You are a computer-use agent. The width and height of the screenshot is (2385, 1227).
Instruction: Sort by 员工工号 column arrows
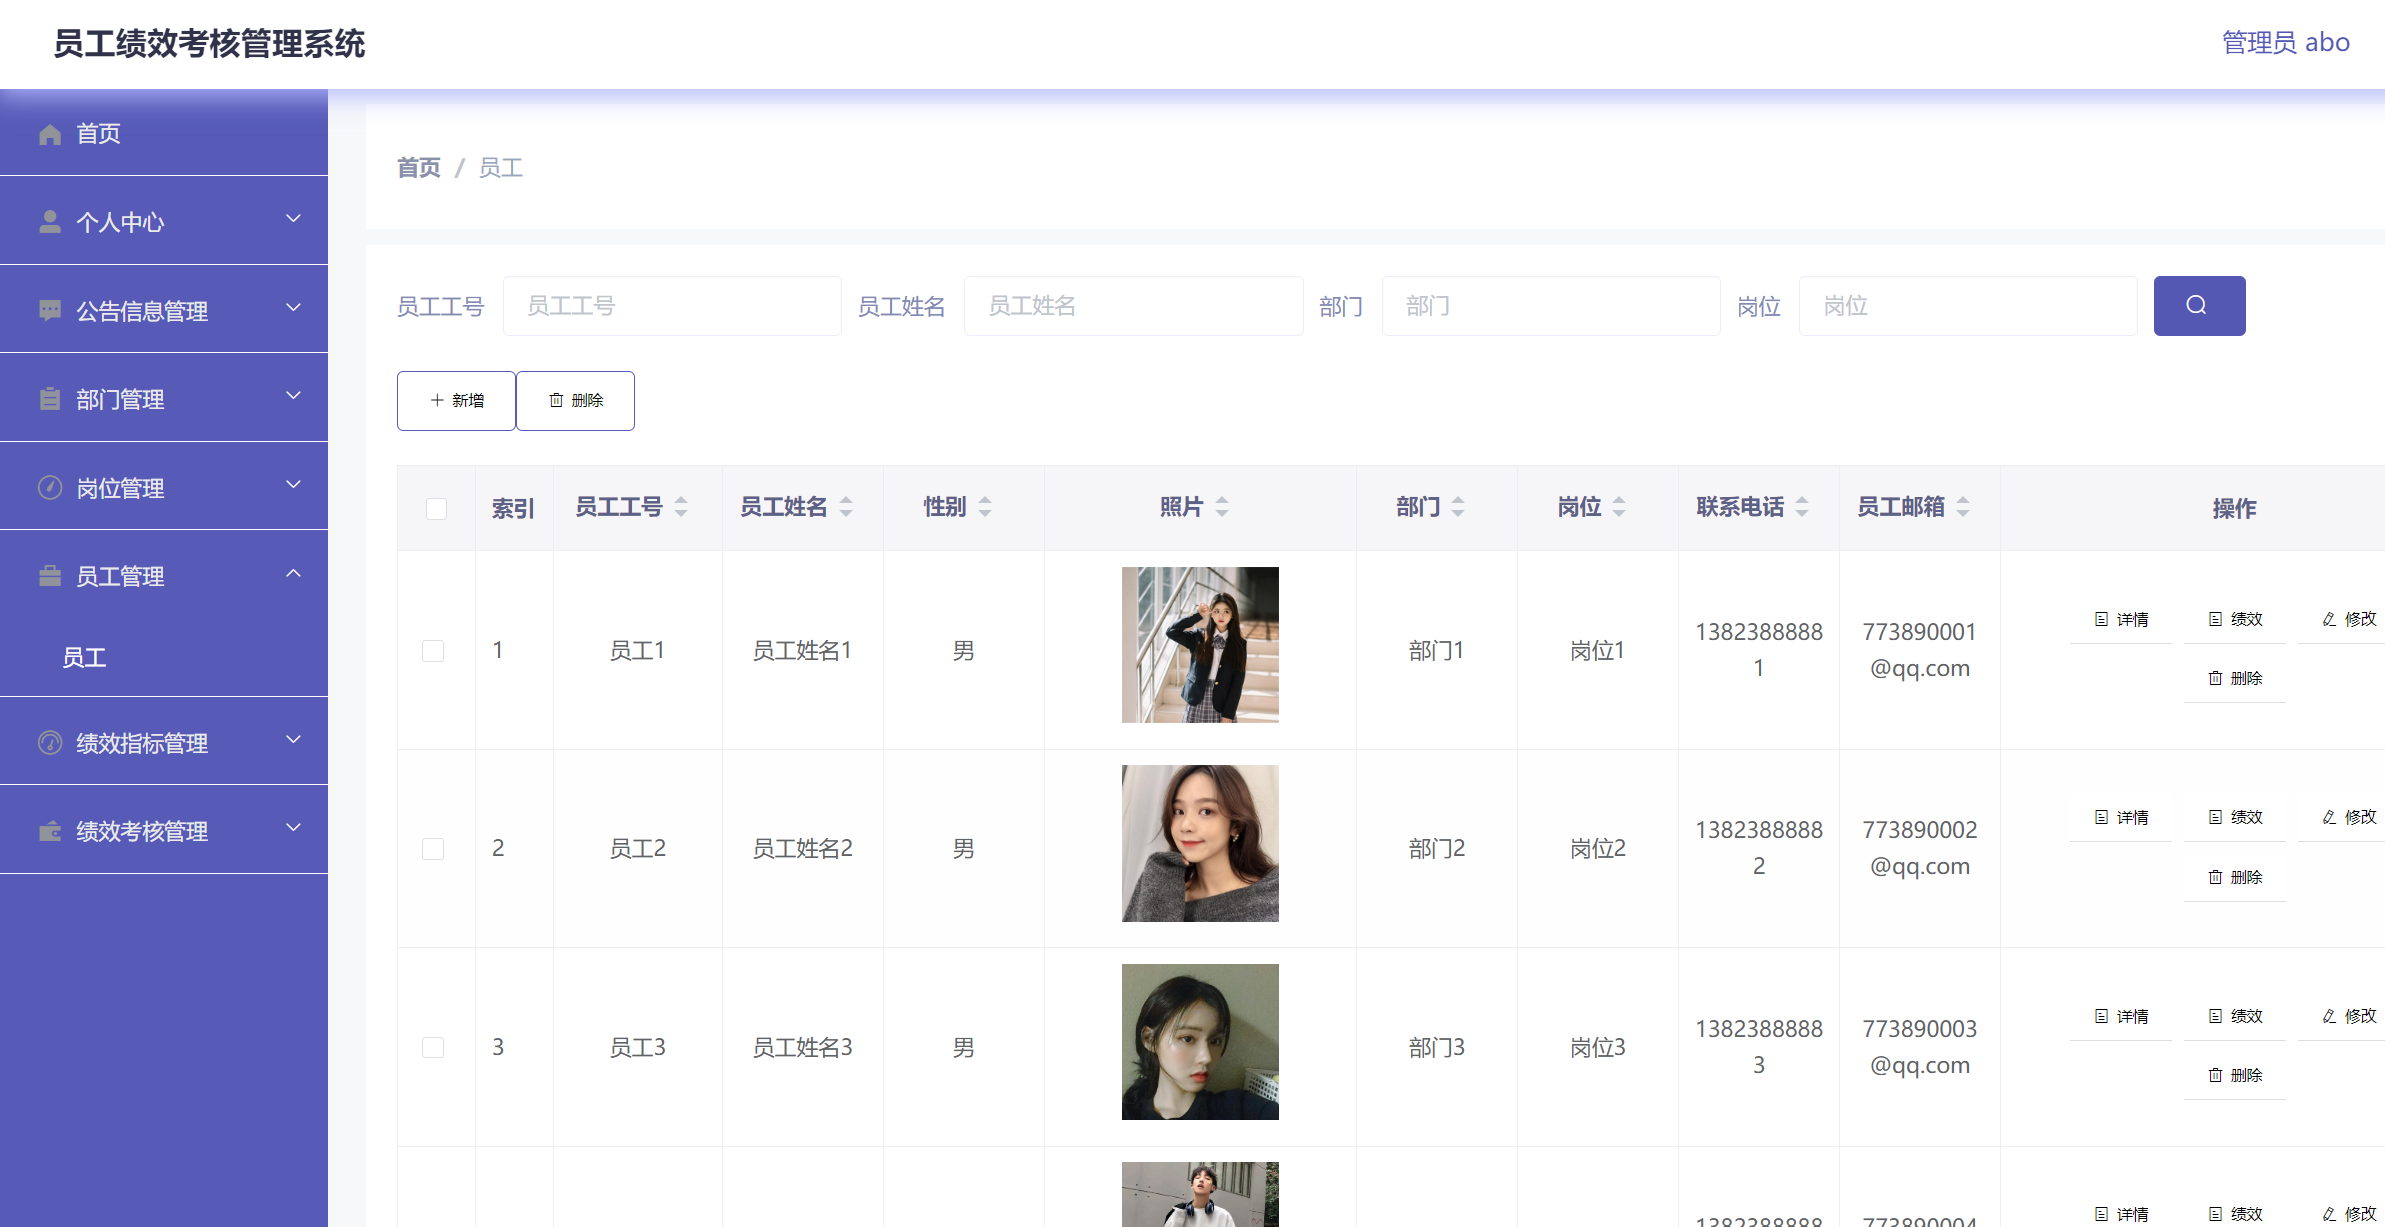point(681,507)
